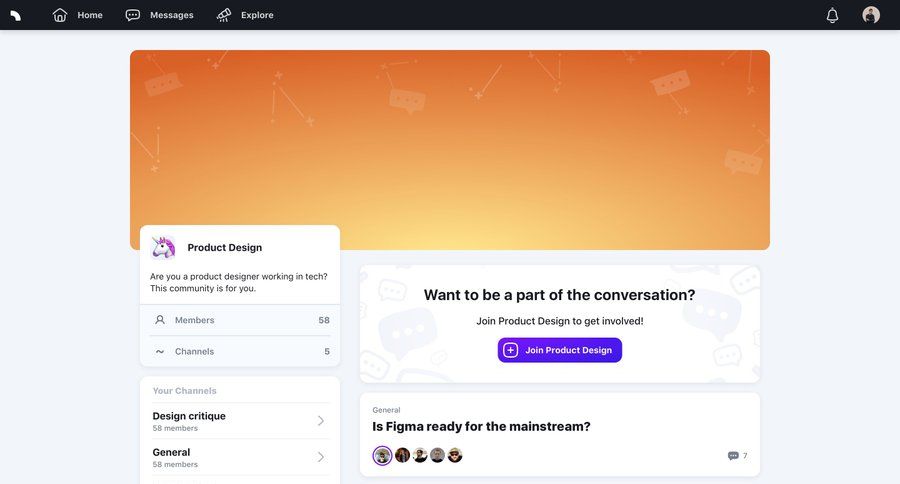The height and width of the screenshot is (484, 900).
Task: Expand the Design critique channel chevron
Action: [x=321, y=421]
